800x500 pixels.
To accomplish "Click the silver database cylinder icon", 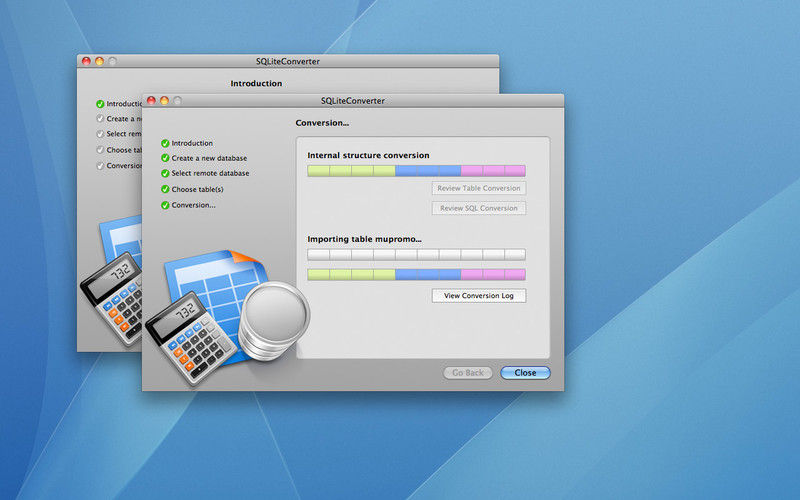I will [274, 321].
